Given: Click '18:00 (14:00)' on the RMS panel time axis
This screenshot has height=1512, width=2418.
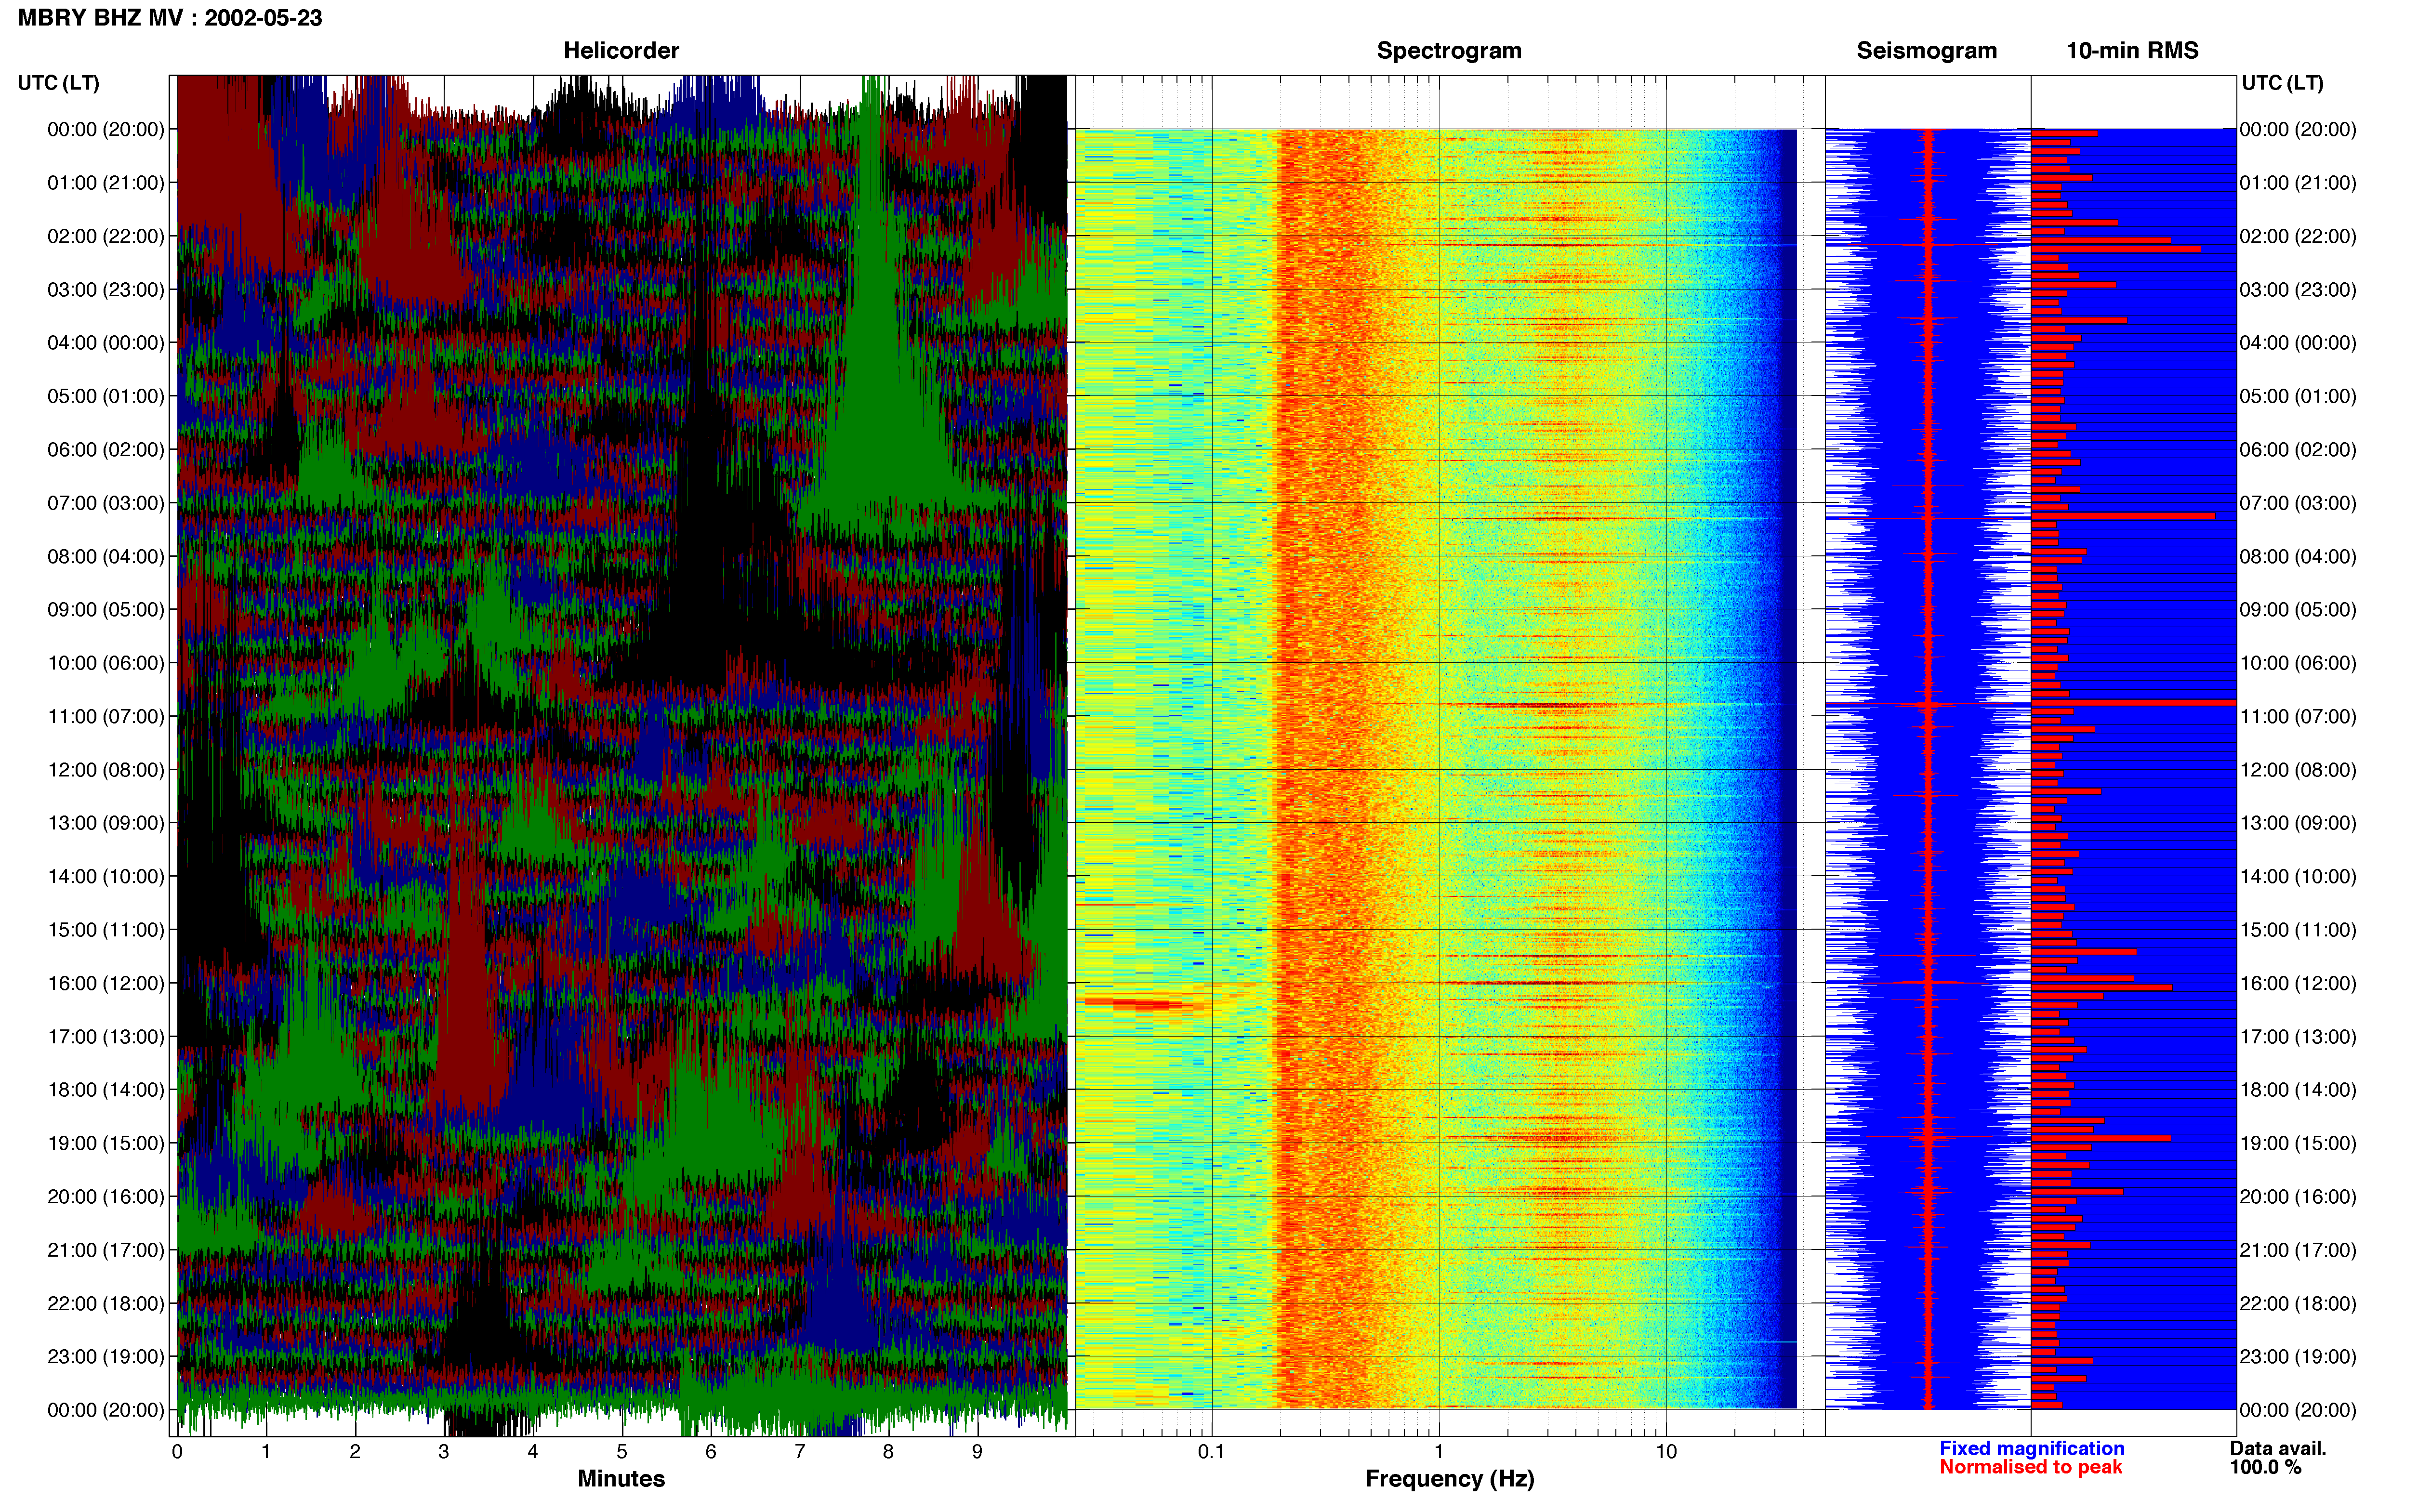Looking at the screenshot, I should pos(2298,1090).
